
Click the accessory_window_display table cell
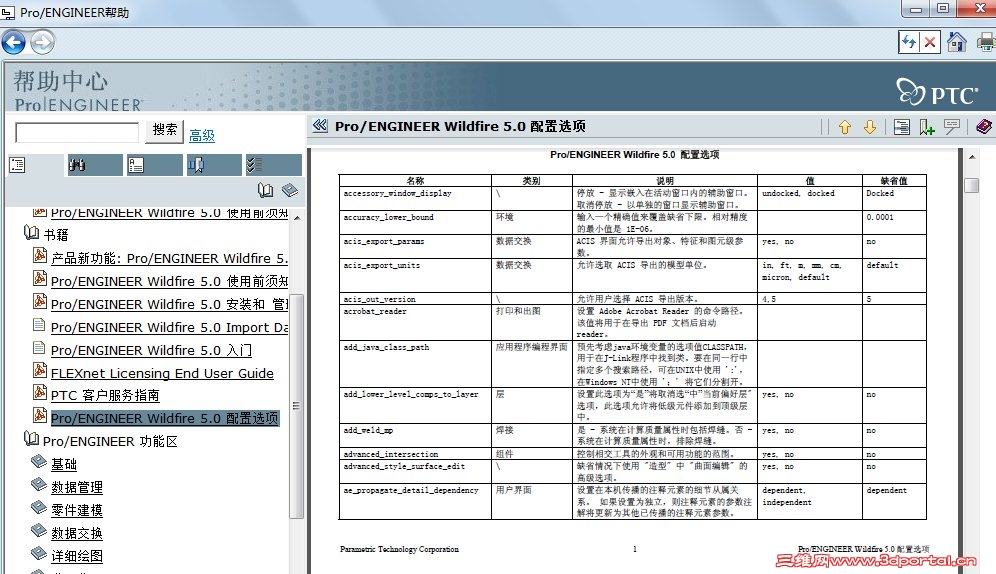[415, 198]
